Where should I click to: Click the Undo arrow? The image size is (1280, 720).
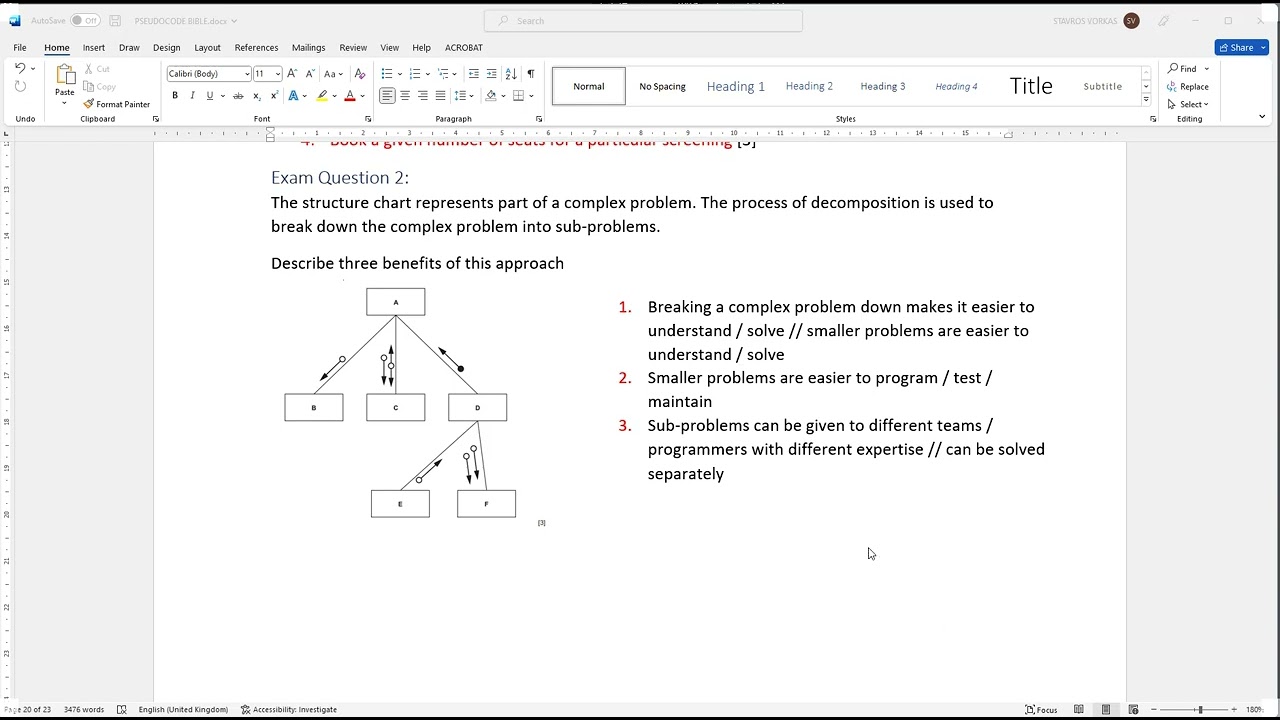20,69
